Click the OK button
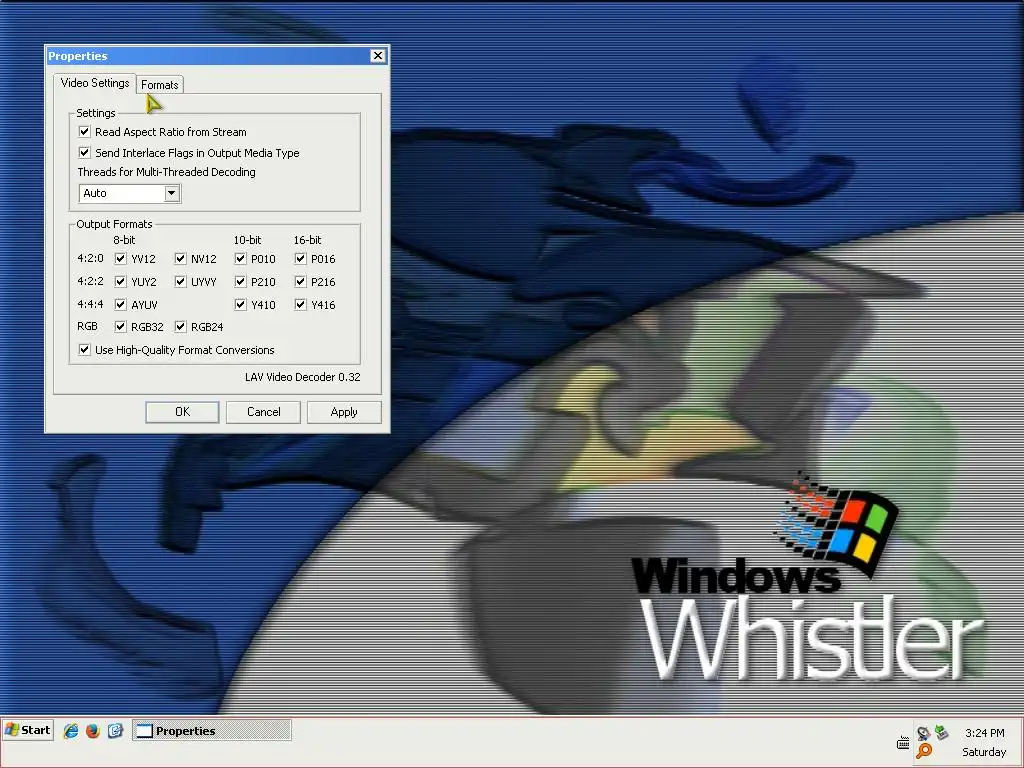 coord(182,412)
